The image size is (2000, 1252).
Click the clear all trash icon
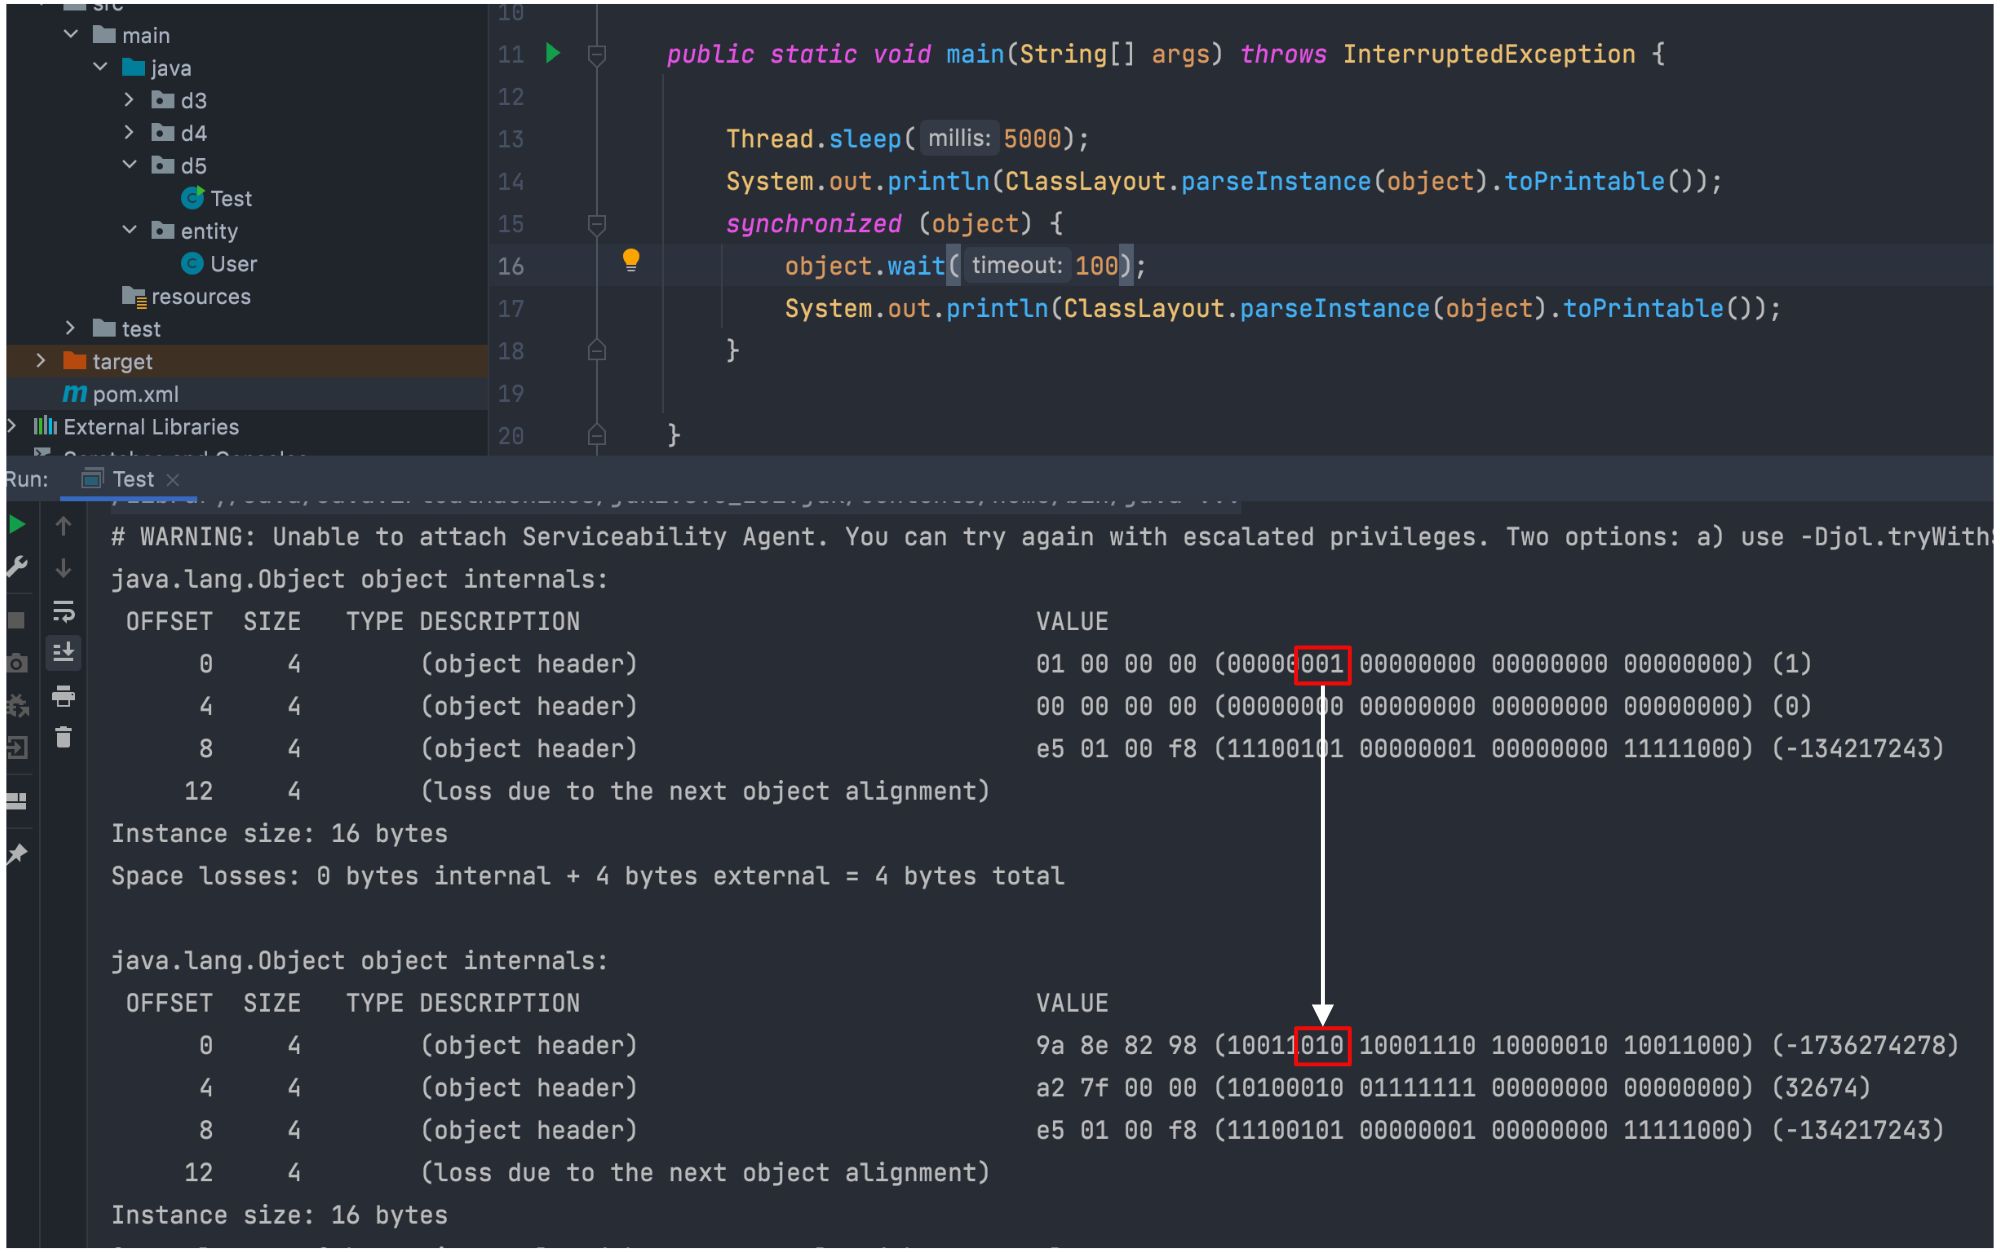coord(63,738)
